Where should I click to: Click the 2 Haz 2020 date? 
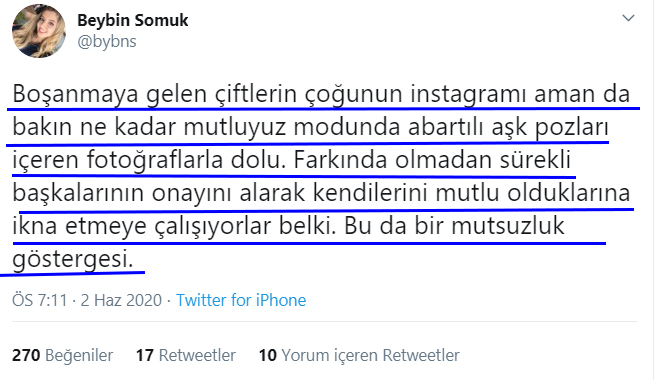pyautogui.click(x=121, y=300)
